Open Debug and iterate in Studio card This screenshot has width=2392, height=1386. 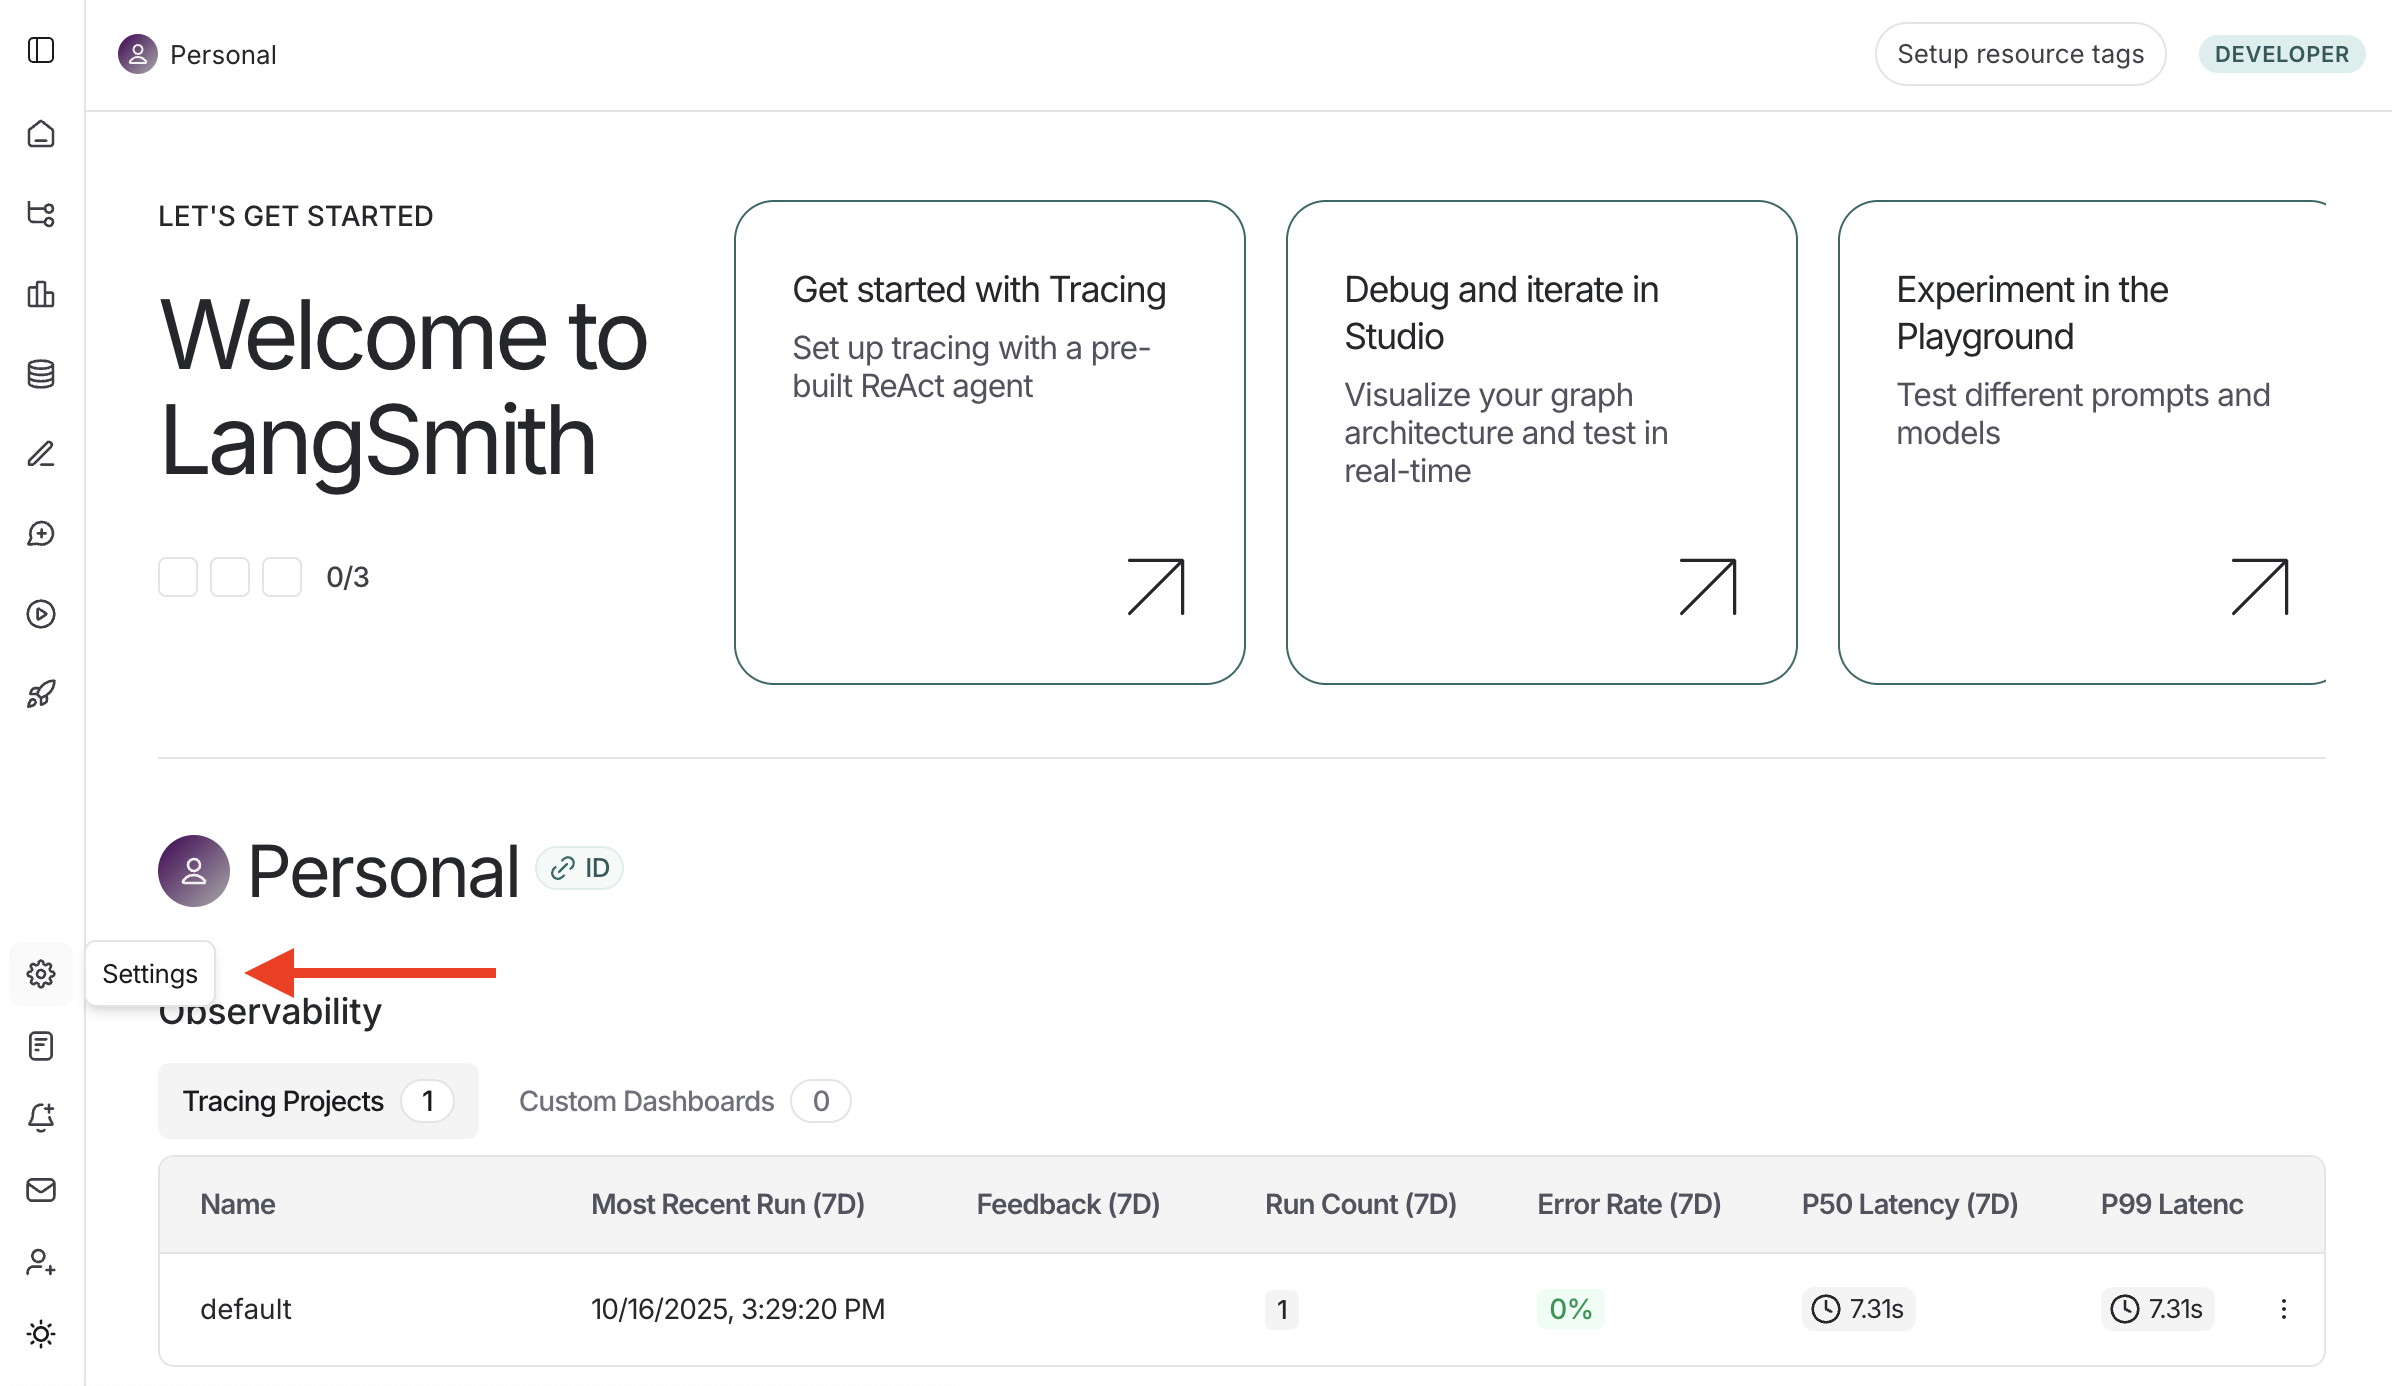click(1542, 442)
